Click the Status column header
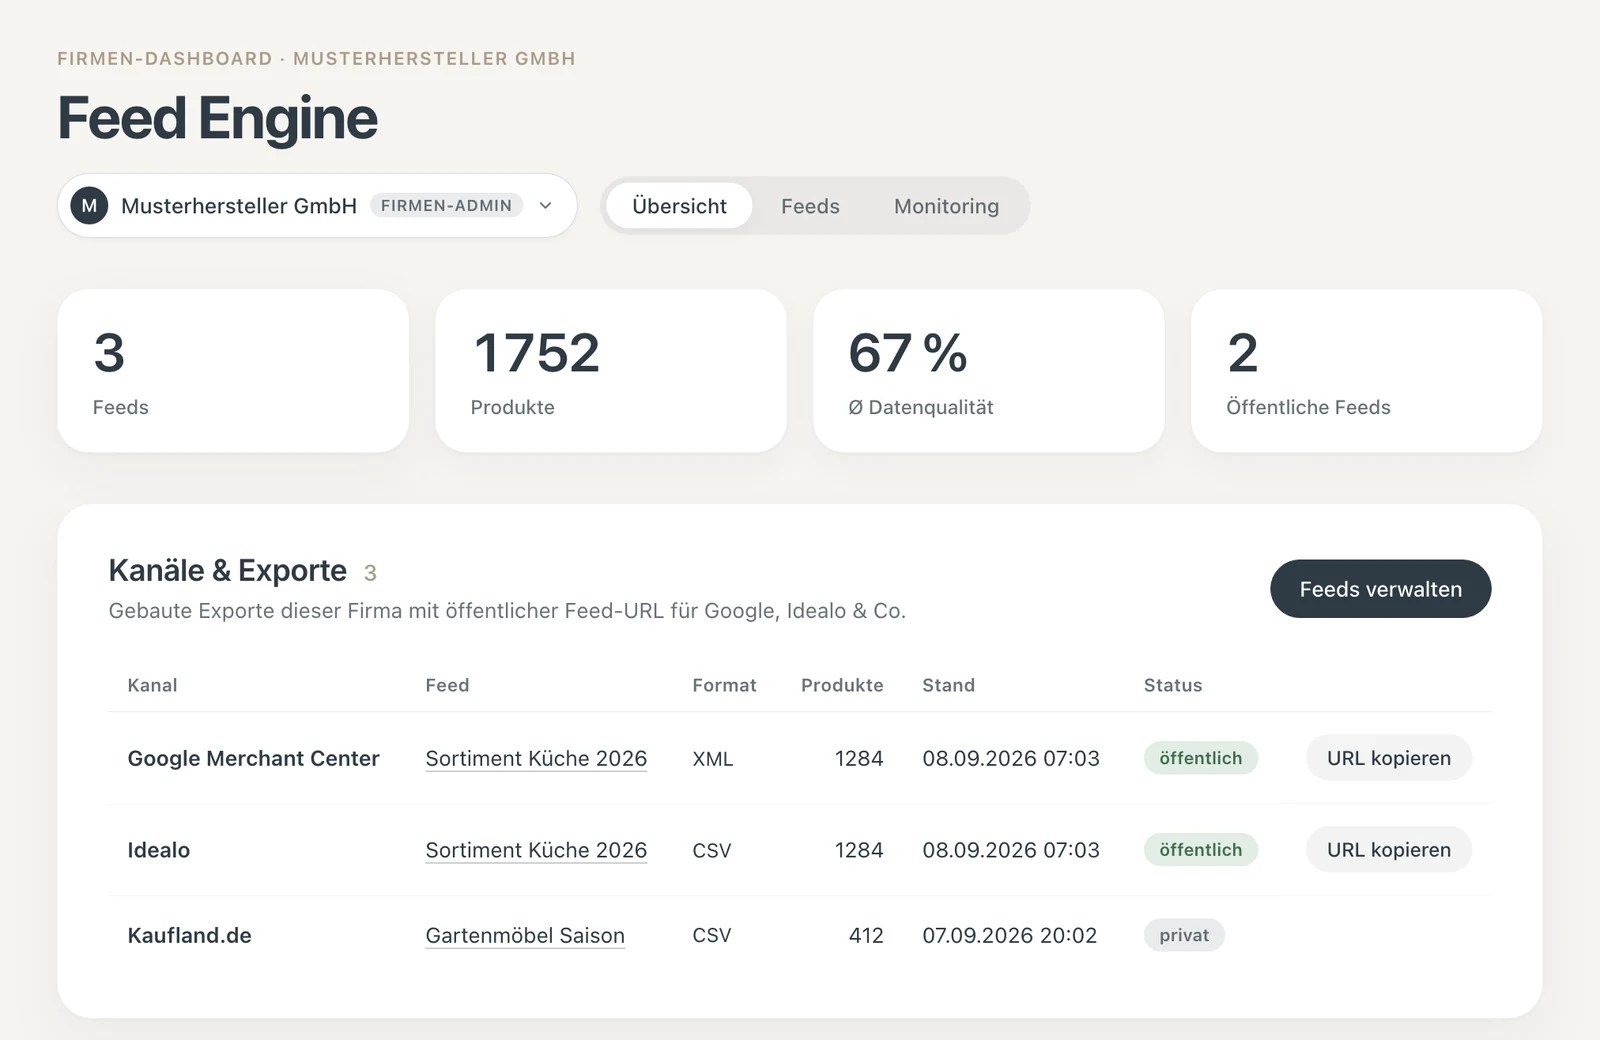 point(1173,685)
